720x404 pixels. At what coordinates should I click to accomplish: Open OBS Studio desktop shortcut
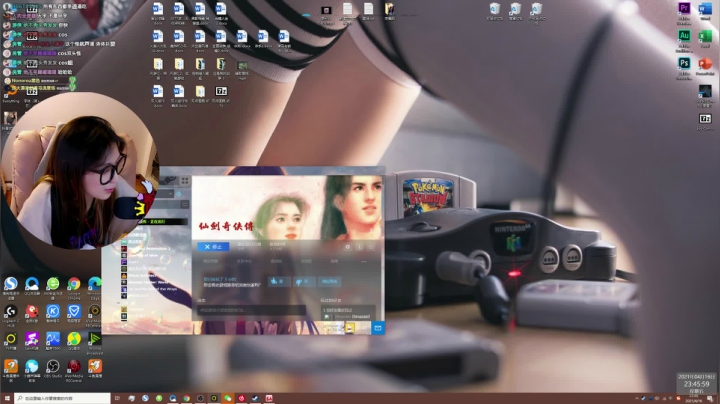pyautogui.click(x=53, y=370)
